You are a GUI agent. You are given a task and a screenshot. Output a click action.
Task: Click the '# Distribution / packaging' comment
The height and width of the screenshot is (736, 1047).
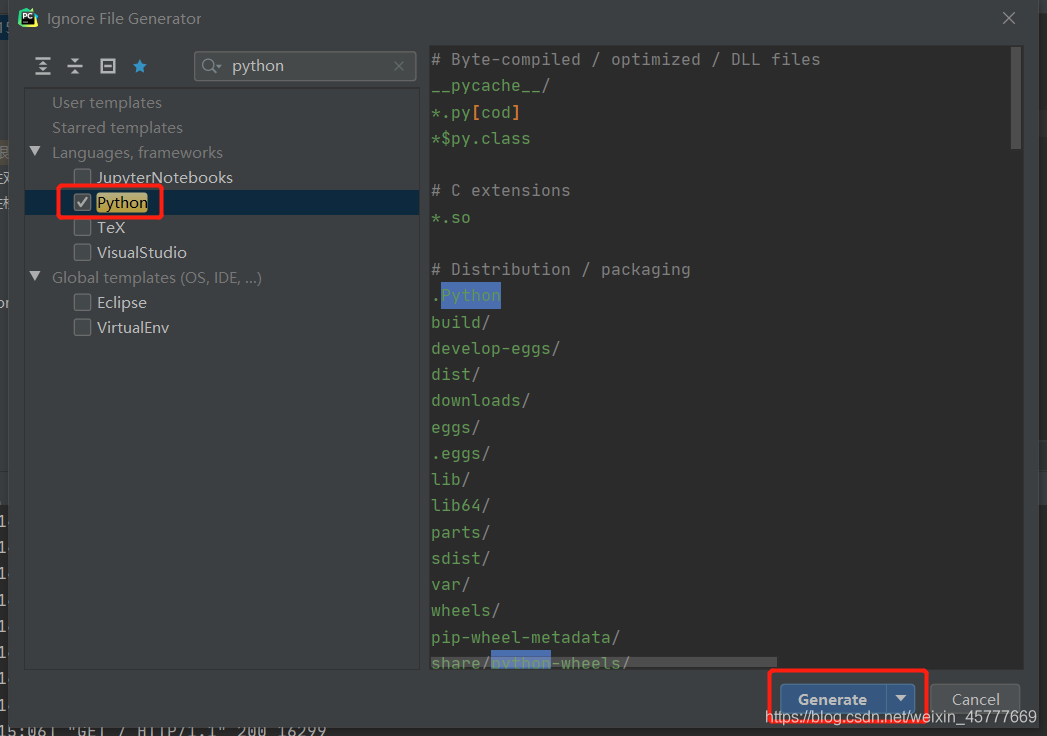pos(561,269)
